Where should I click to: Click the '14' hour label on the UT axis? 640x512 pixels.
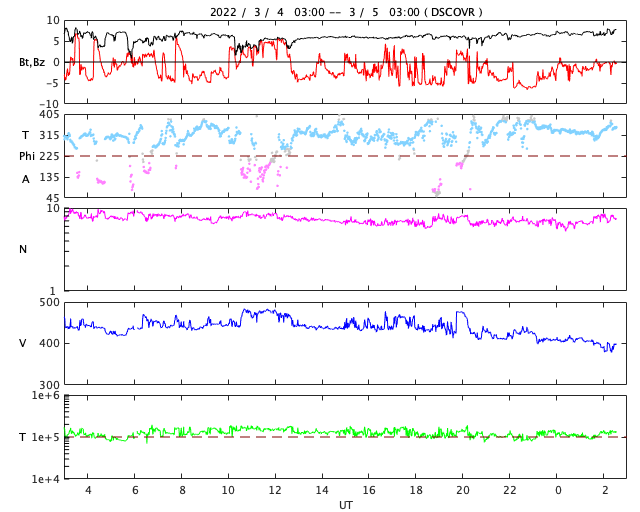pyautogui.click(x=322, y=490)
